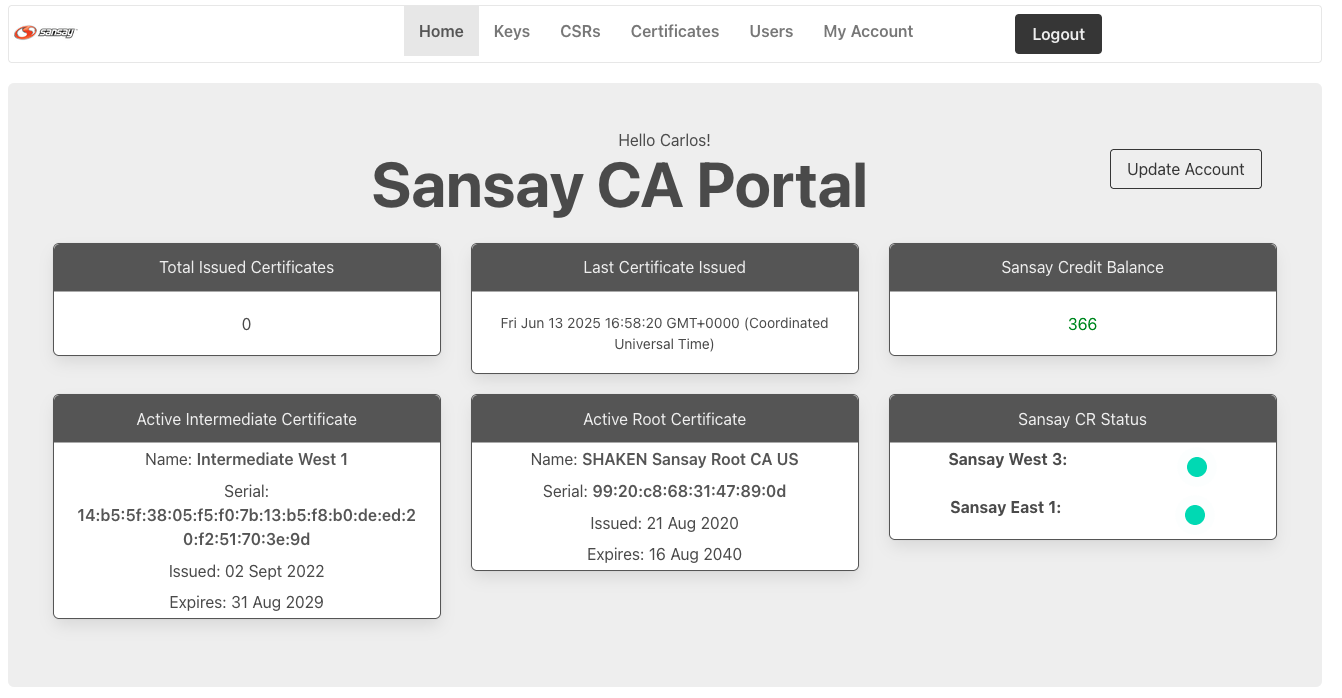This screenshot has width=1342, height=698.
Task: Click the Logout button
Action: point(1058,34)
